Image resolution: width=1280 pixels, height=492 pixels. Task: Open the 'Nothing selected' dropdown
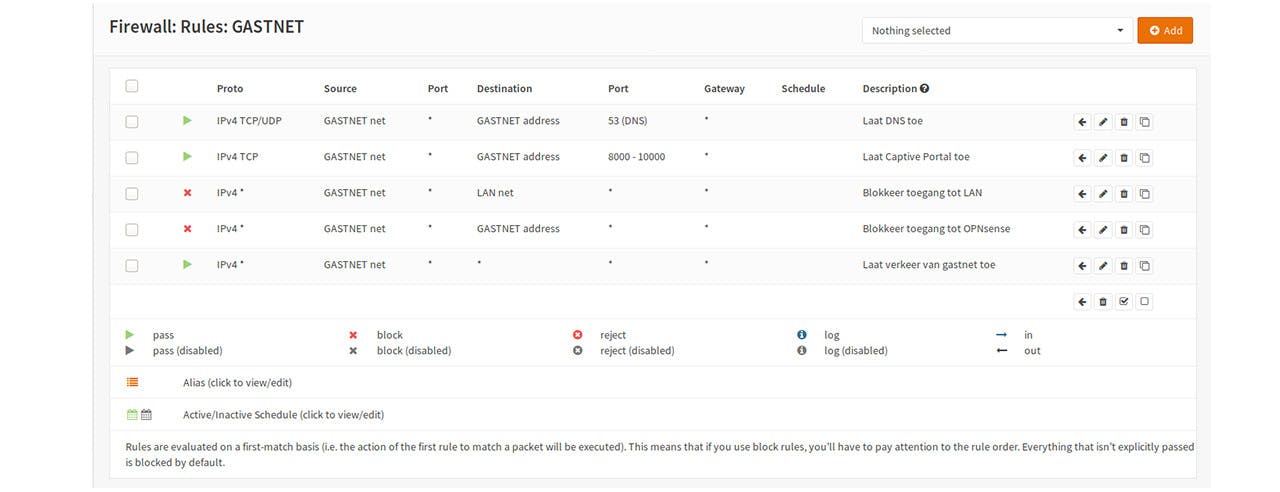coord(997,31)
